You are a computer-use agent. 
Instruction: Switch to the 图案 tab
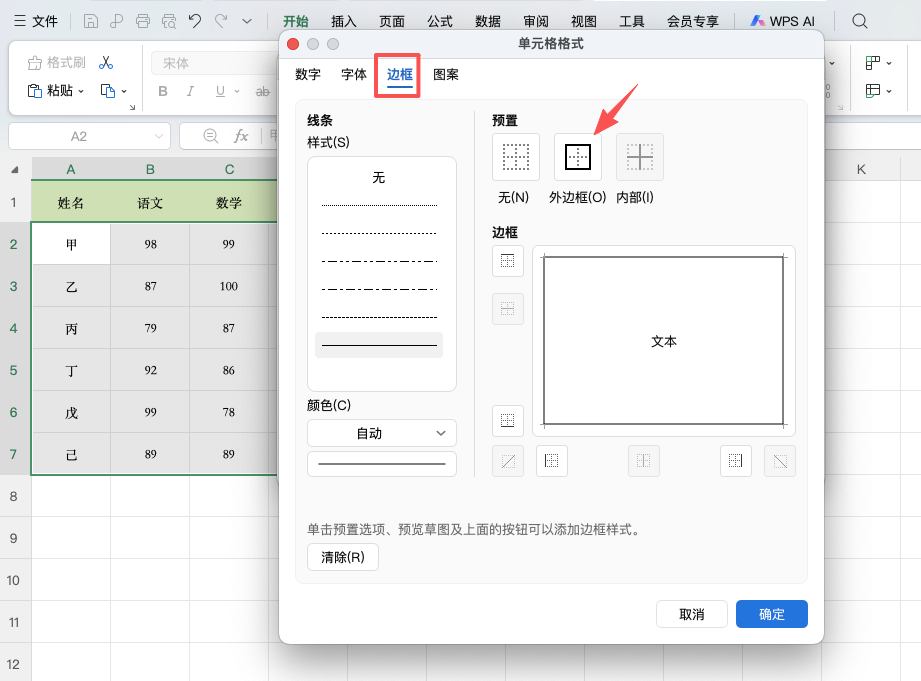pyautogui.click(x=446, y=75)
